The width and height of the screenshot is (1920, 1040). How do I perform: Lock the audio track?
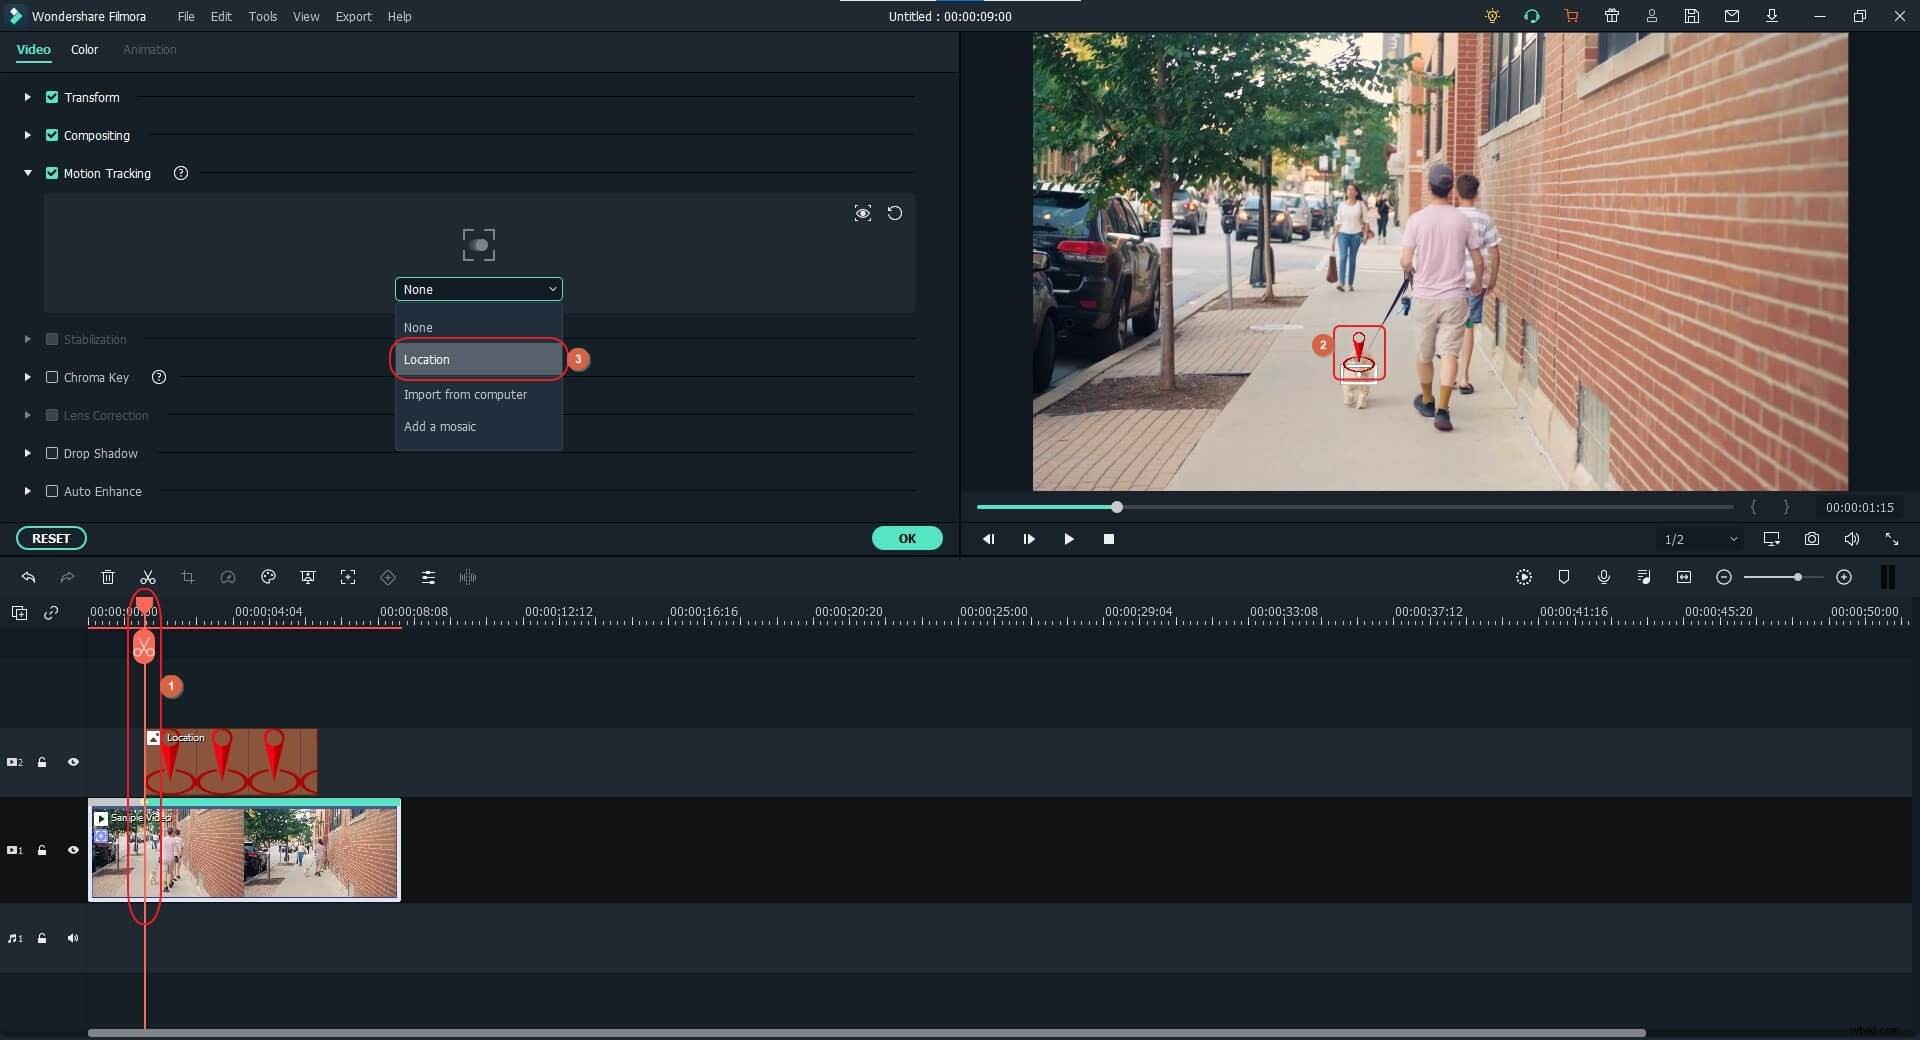click(42, 938)
